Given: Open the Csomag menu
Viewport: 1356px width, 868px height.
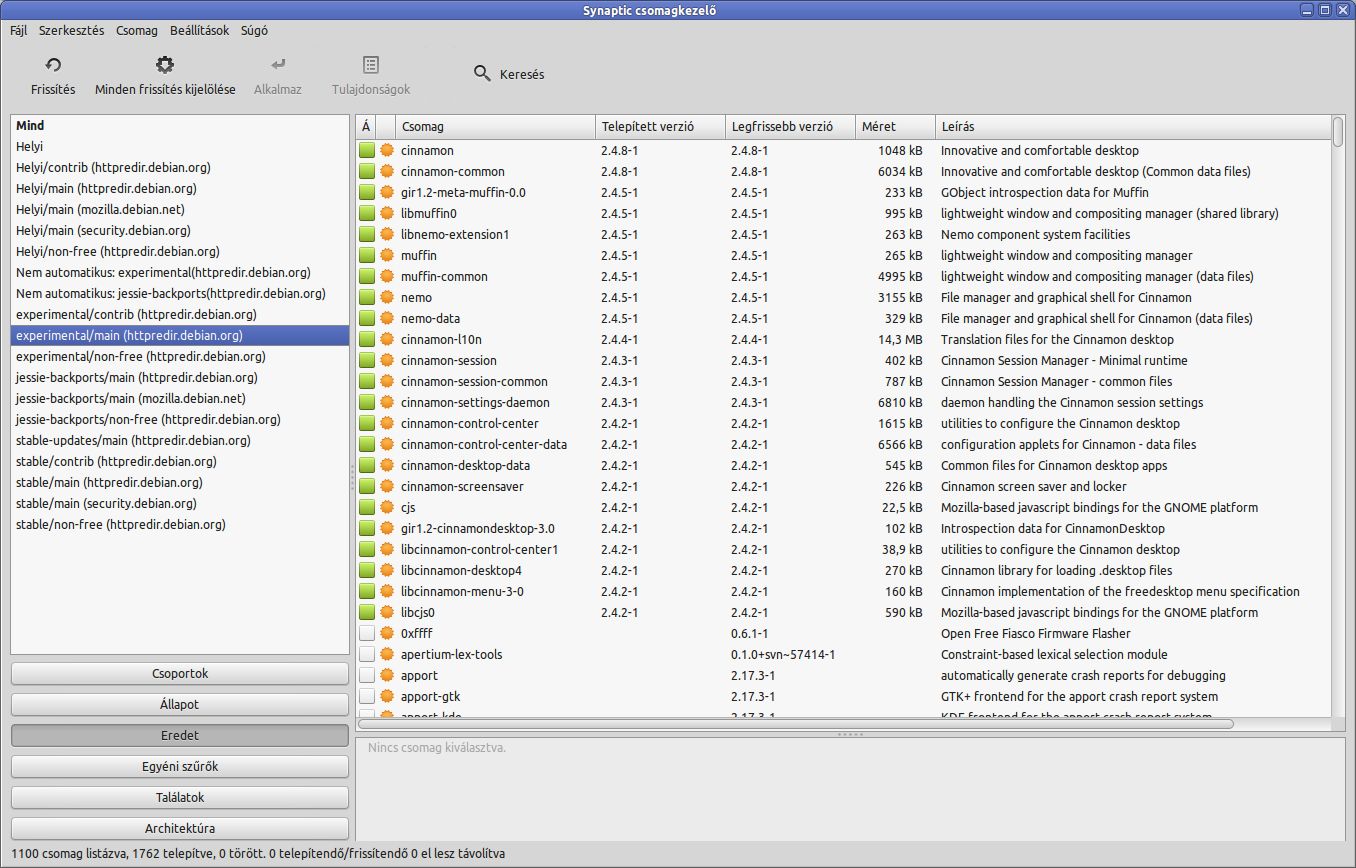Looking at the screenshot, I should [x=137, y=30].
